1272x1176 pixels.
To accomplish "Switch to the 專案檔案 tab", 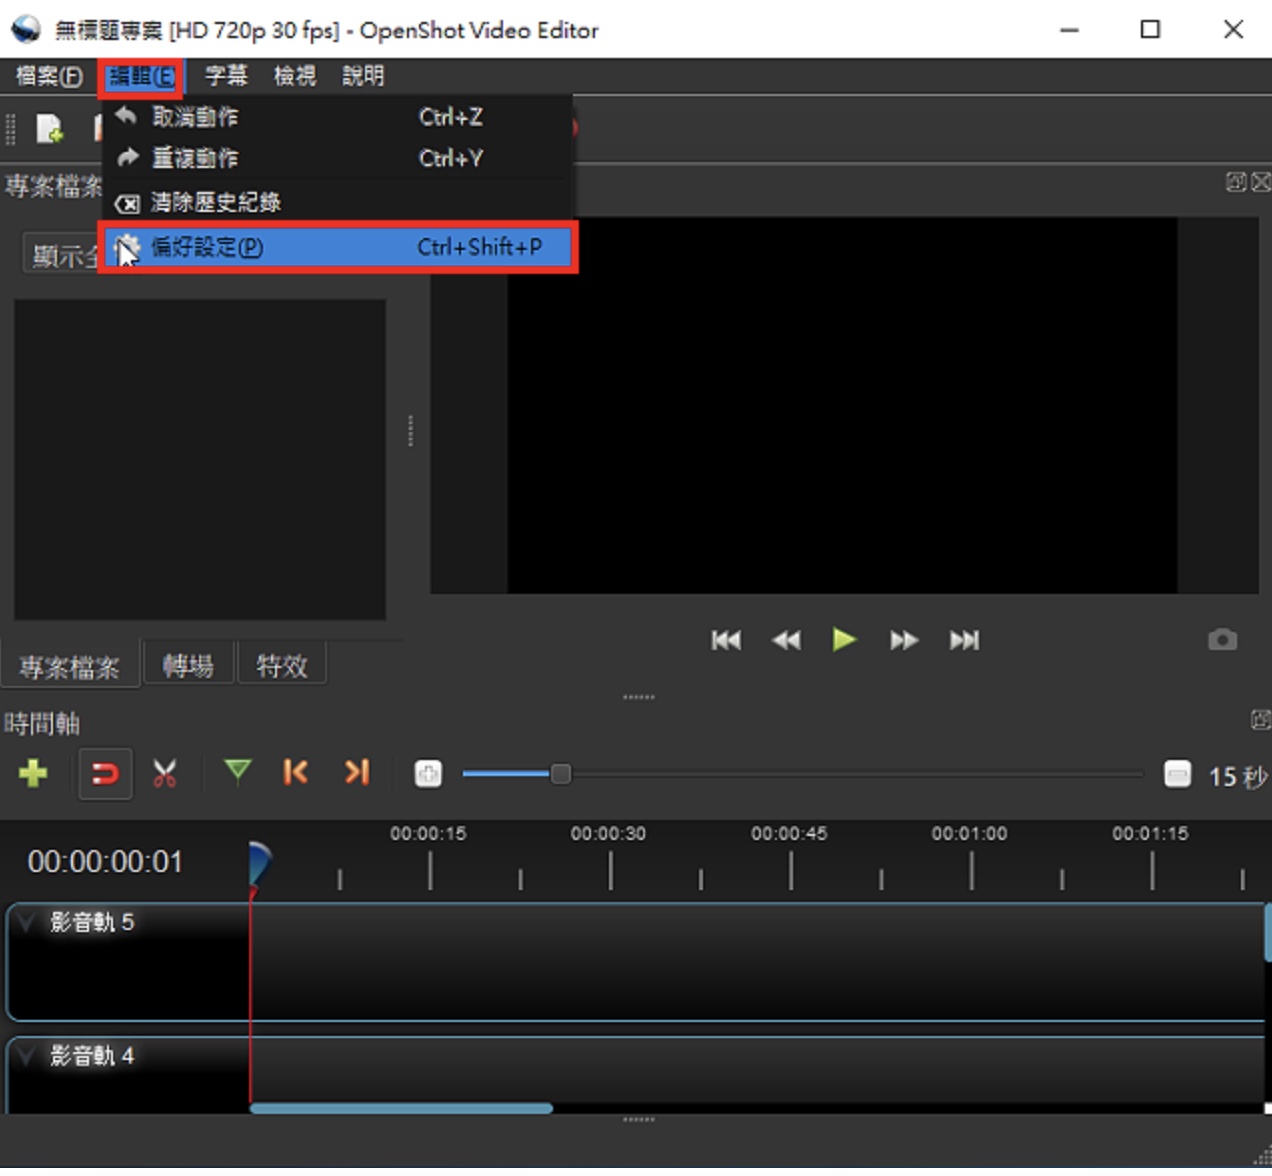I will point(69,666).
